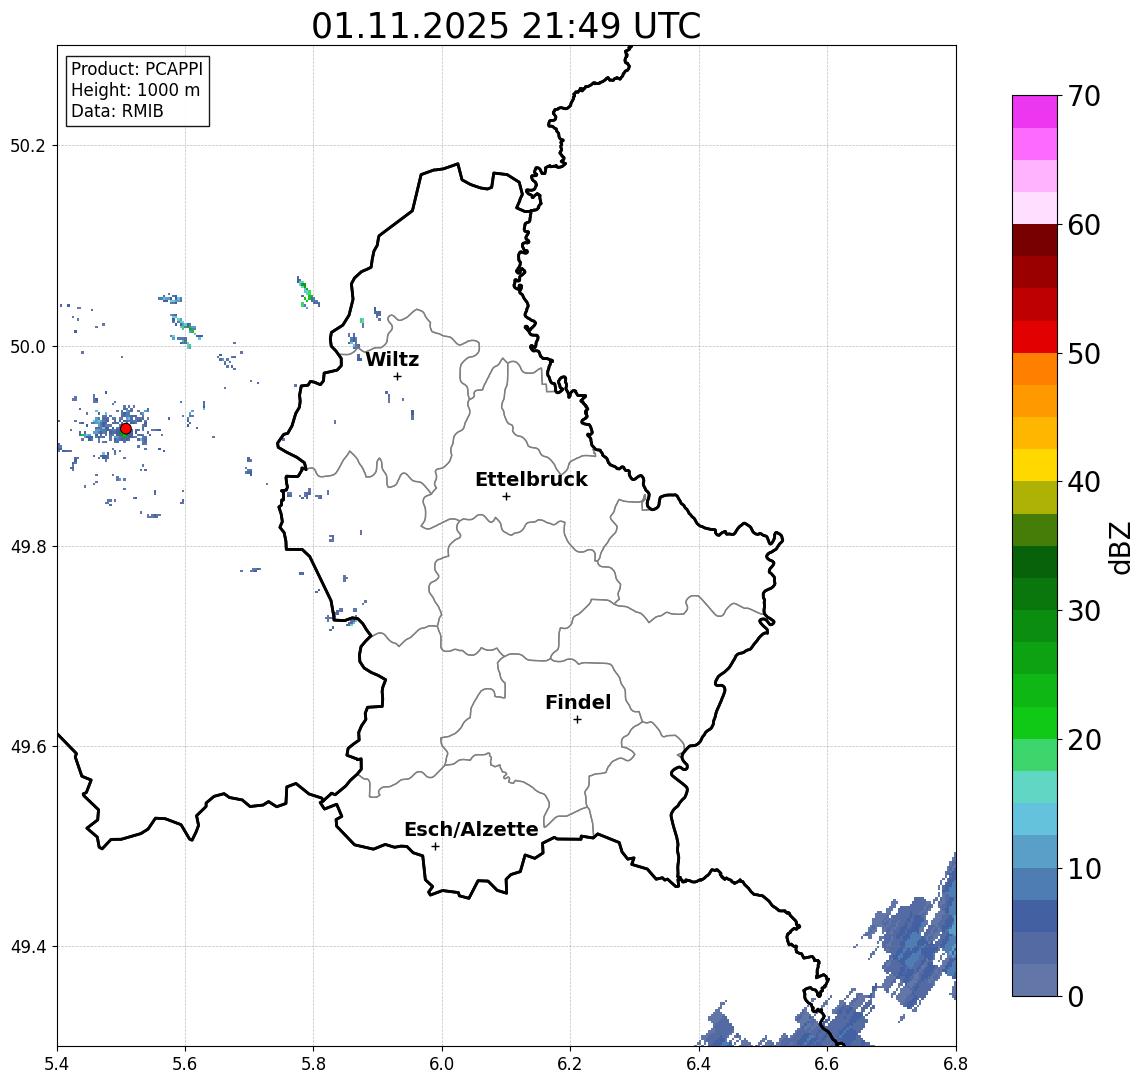
Task: Click the Wiltz station label
Action: pos(392,359)
